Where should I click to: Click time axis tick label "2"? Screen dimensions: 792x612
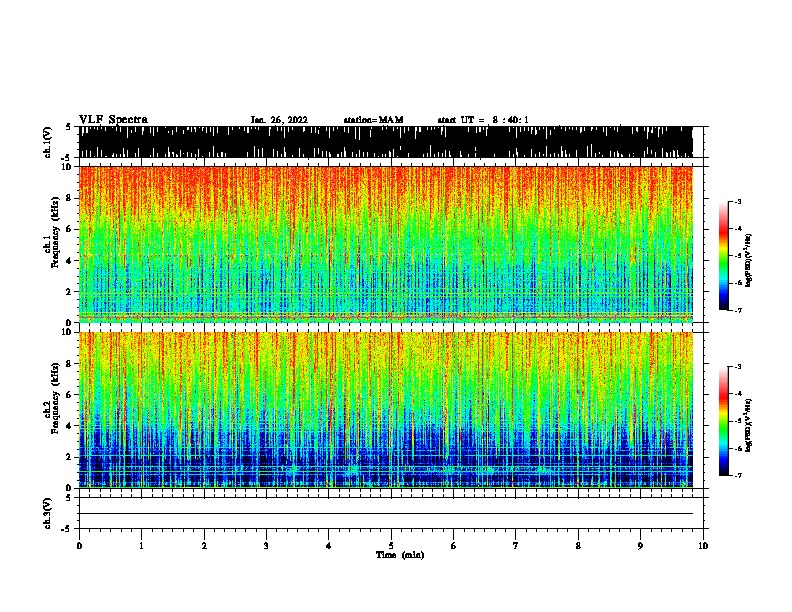[204, 546]
